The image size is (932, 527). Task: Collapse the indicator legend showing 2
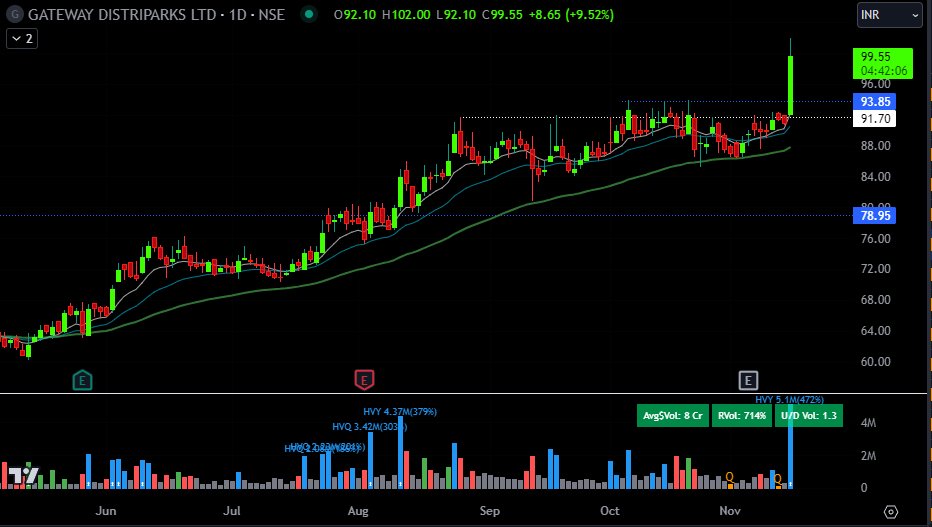(22, 39)
